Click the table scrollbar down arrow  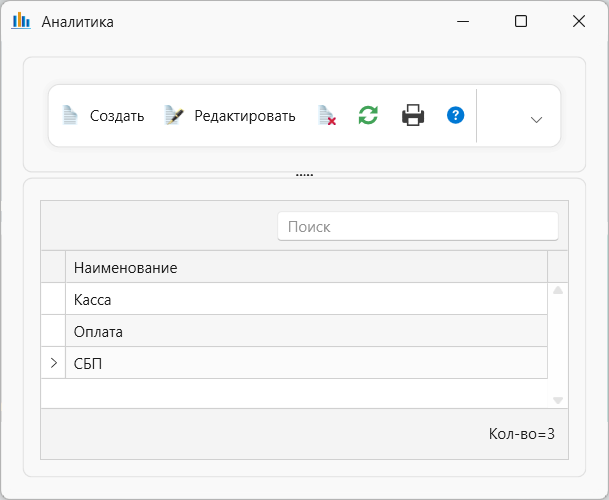click(558, 400)
